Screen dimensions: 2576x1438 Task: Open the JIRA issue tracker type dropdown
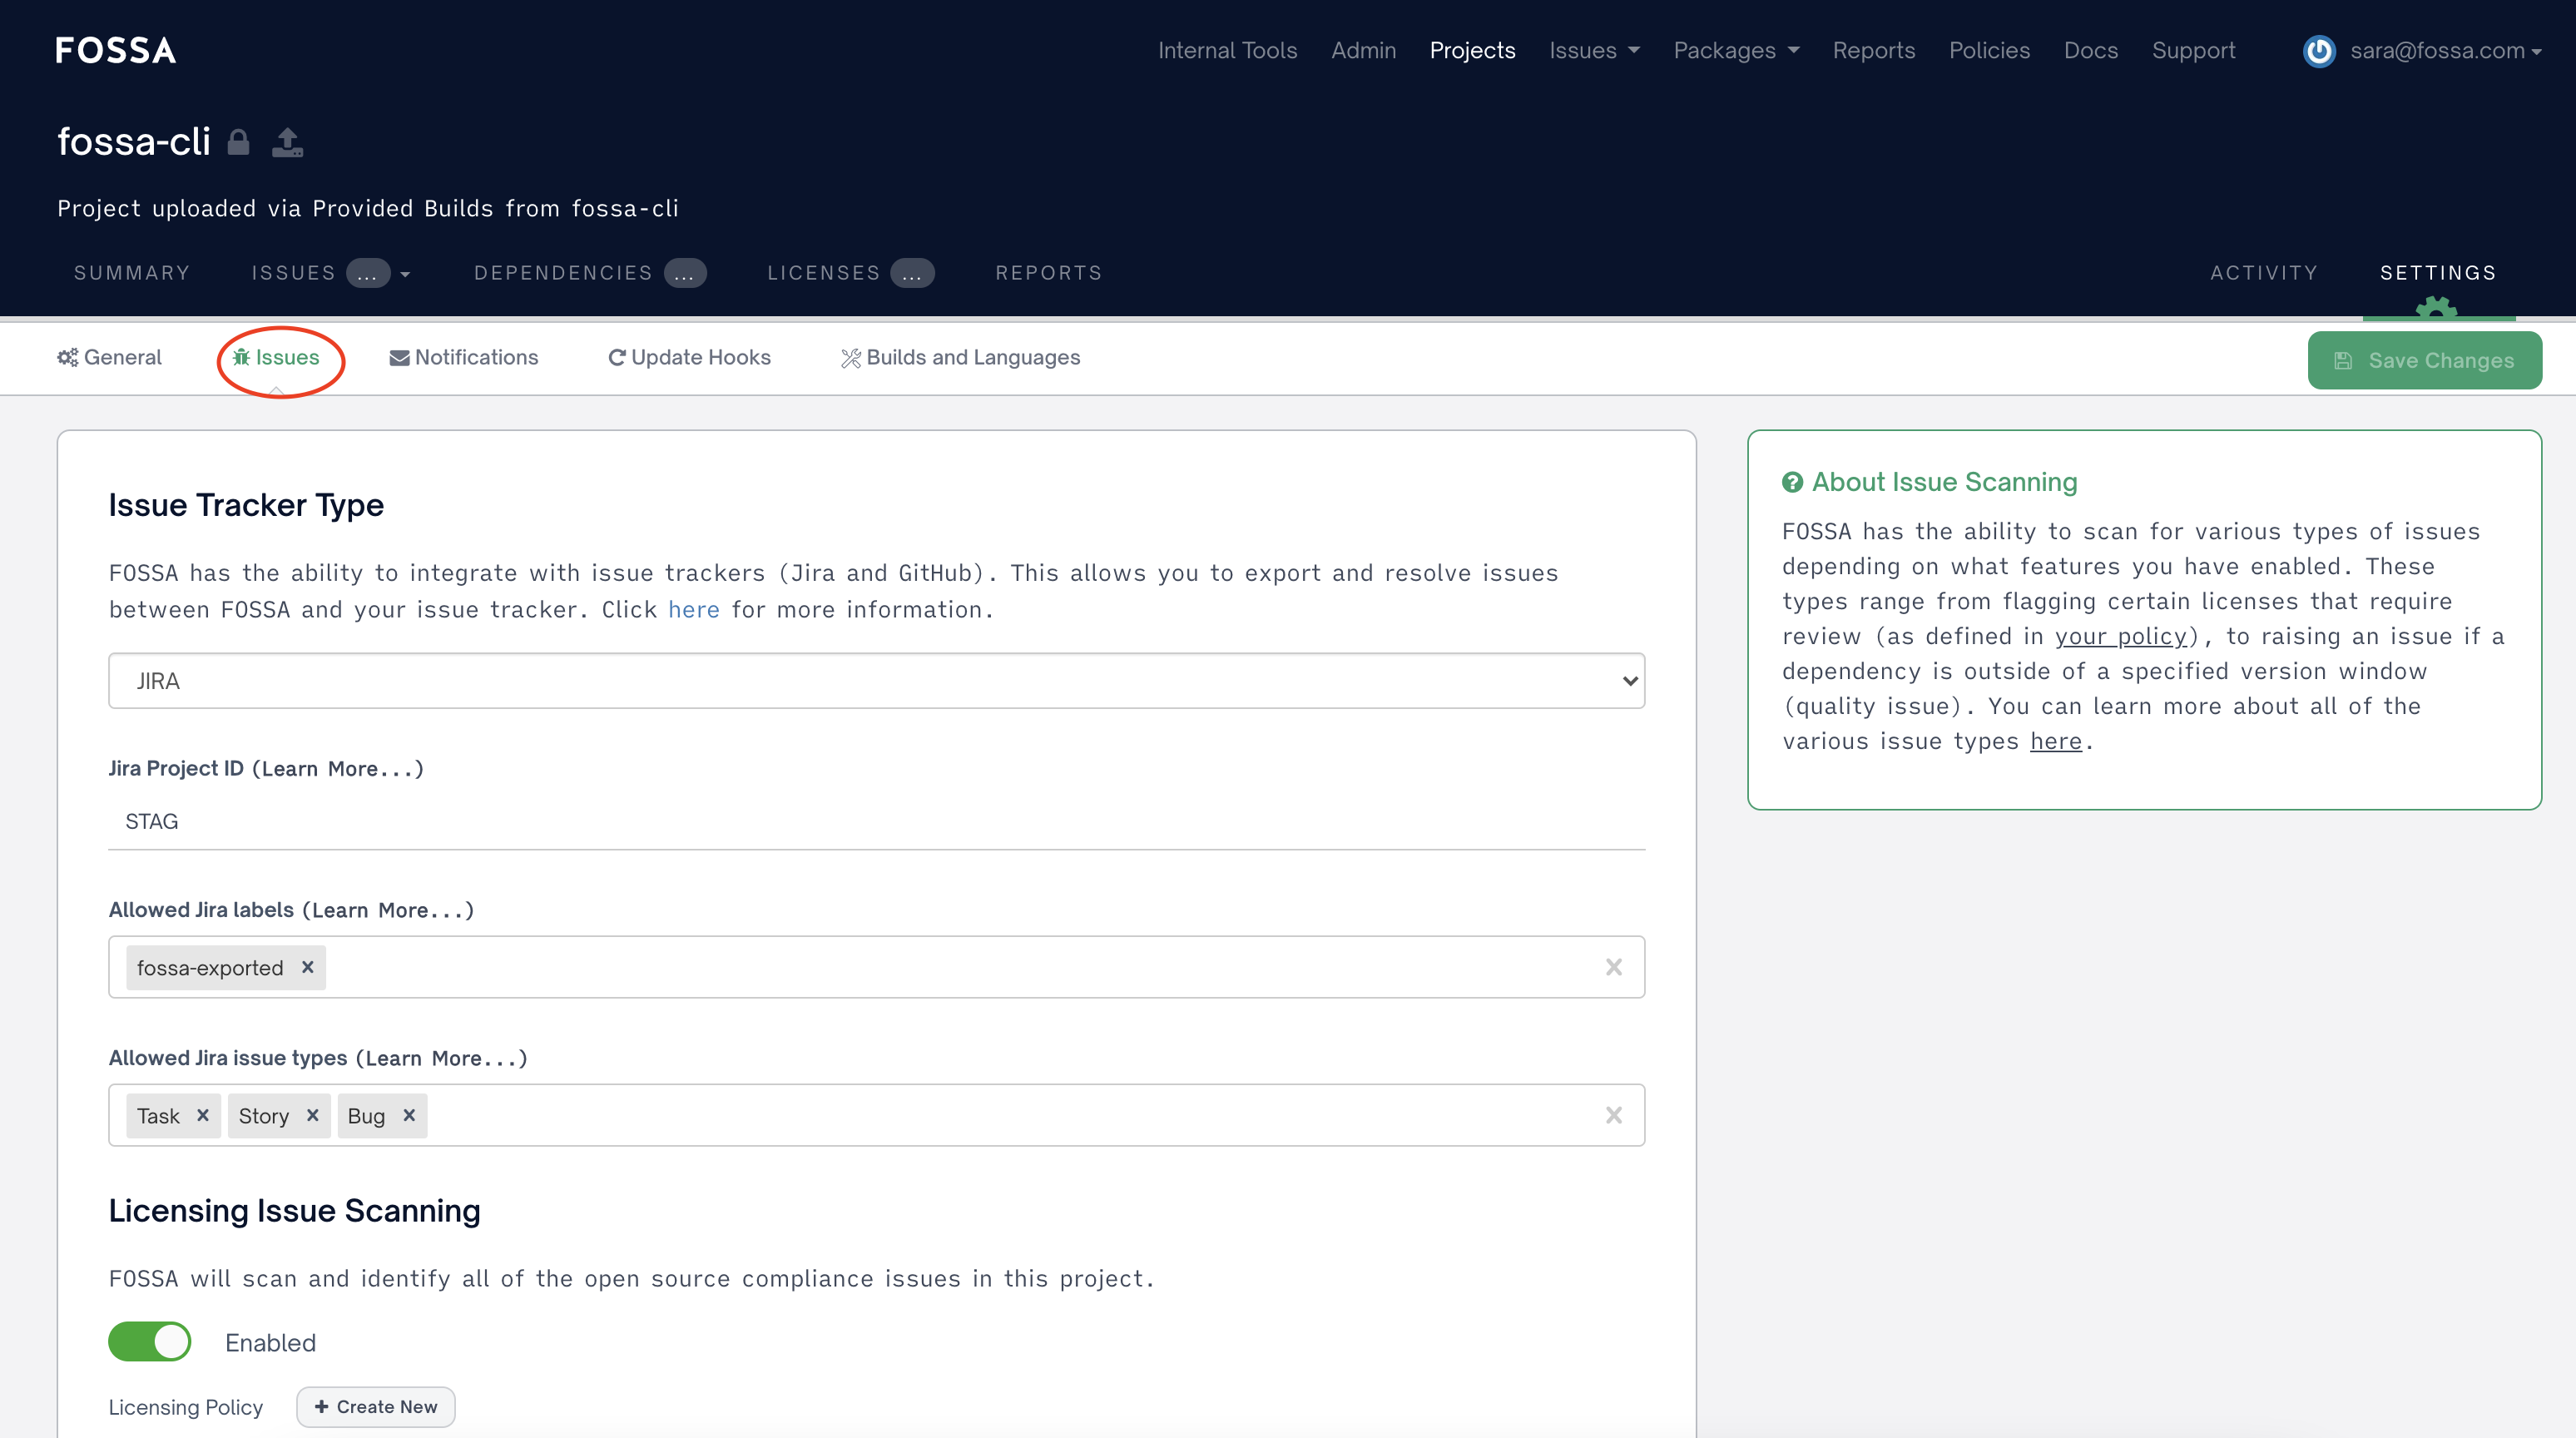point(876,681)
